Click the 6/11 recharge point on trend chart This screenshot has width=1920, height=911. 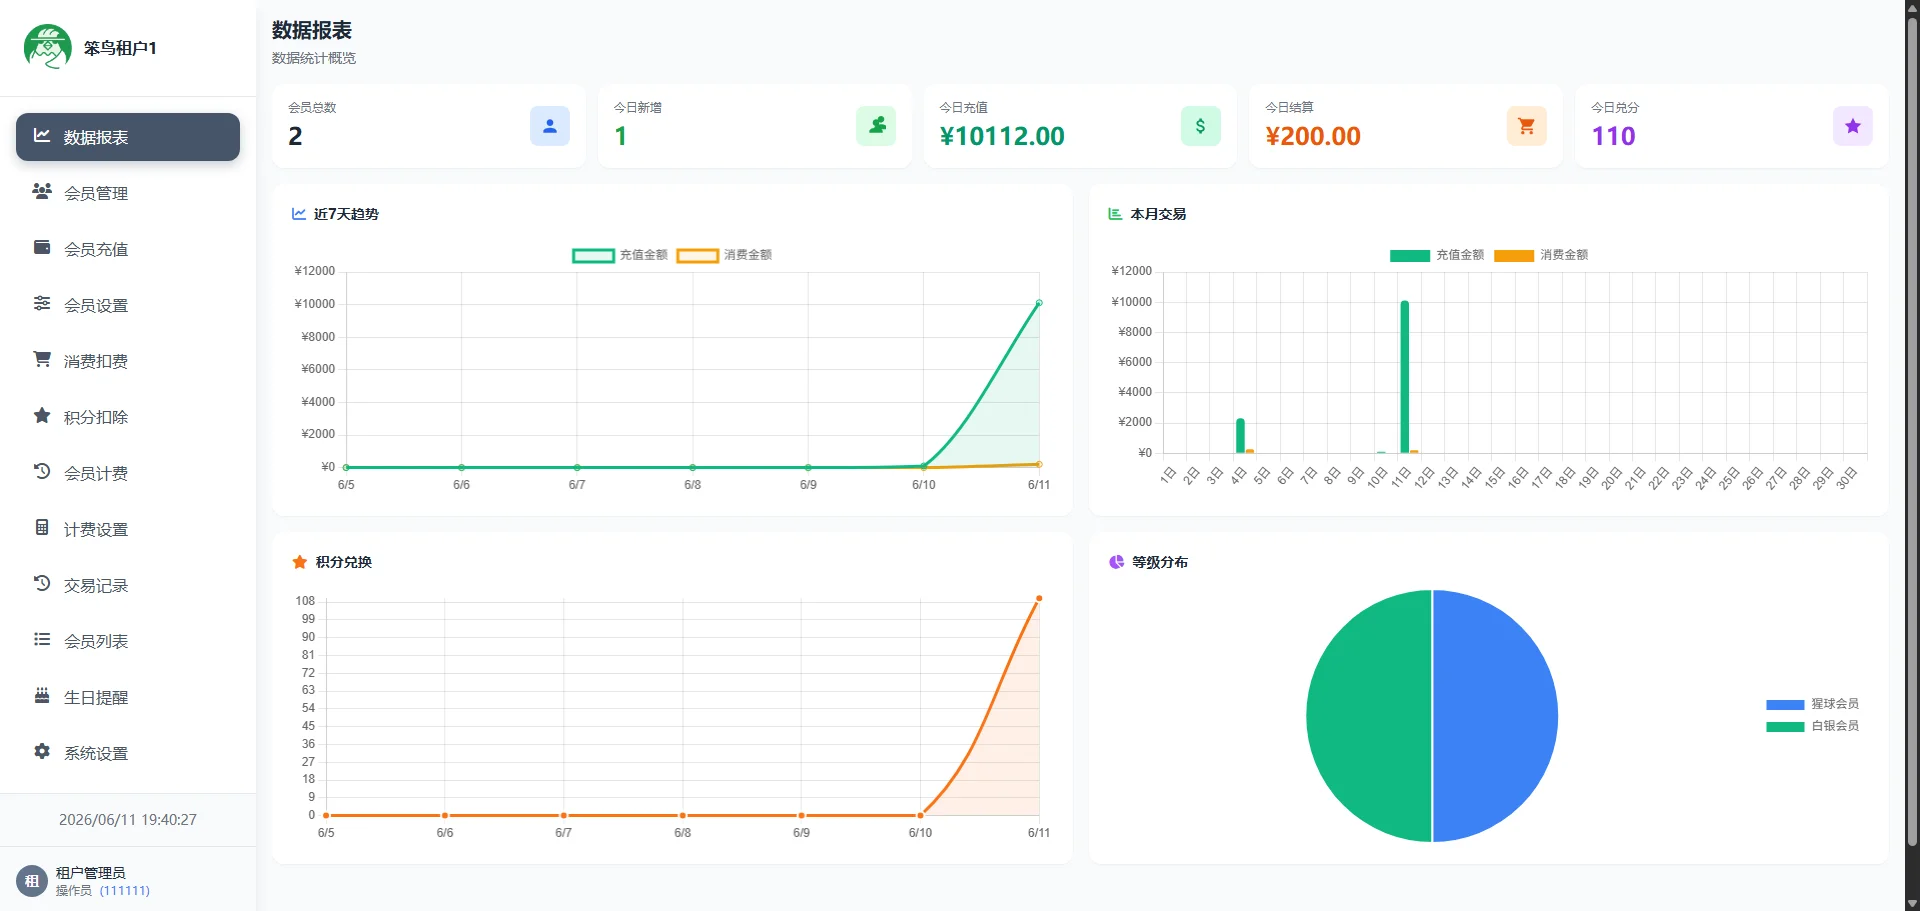pos(1039,303)
